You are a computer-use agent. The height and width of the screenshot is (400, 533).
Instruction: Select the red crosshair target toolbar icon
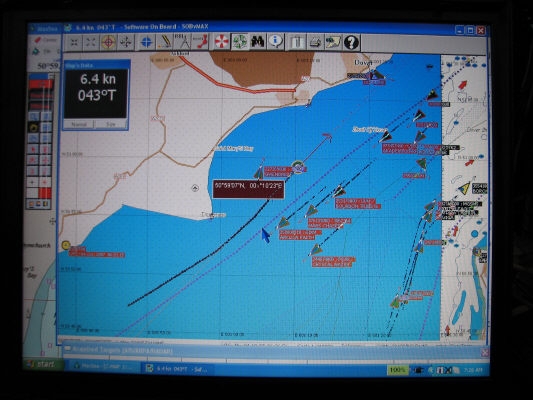[x=108, y=42]
